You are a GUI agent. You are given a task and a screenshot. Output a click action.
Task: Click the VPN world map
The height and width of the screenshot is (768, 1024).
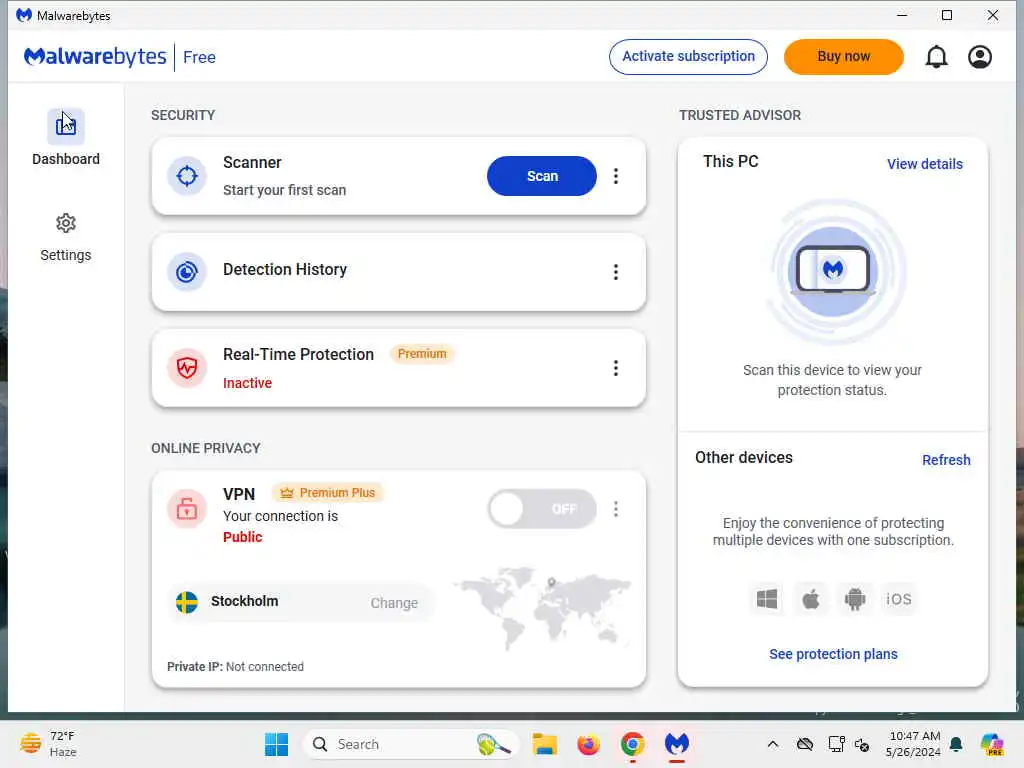(542, 607)
